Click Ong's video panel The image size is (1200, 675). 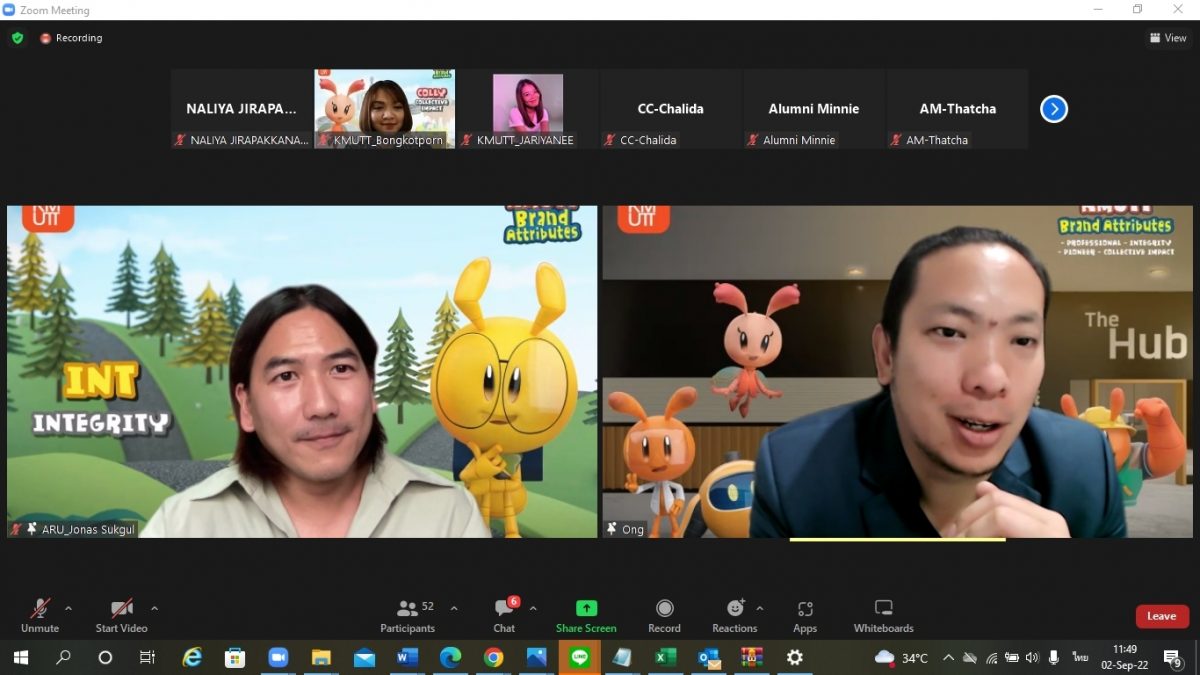pyautogui.click(x=897, y=372)
